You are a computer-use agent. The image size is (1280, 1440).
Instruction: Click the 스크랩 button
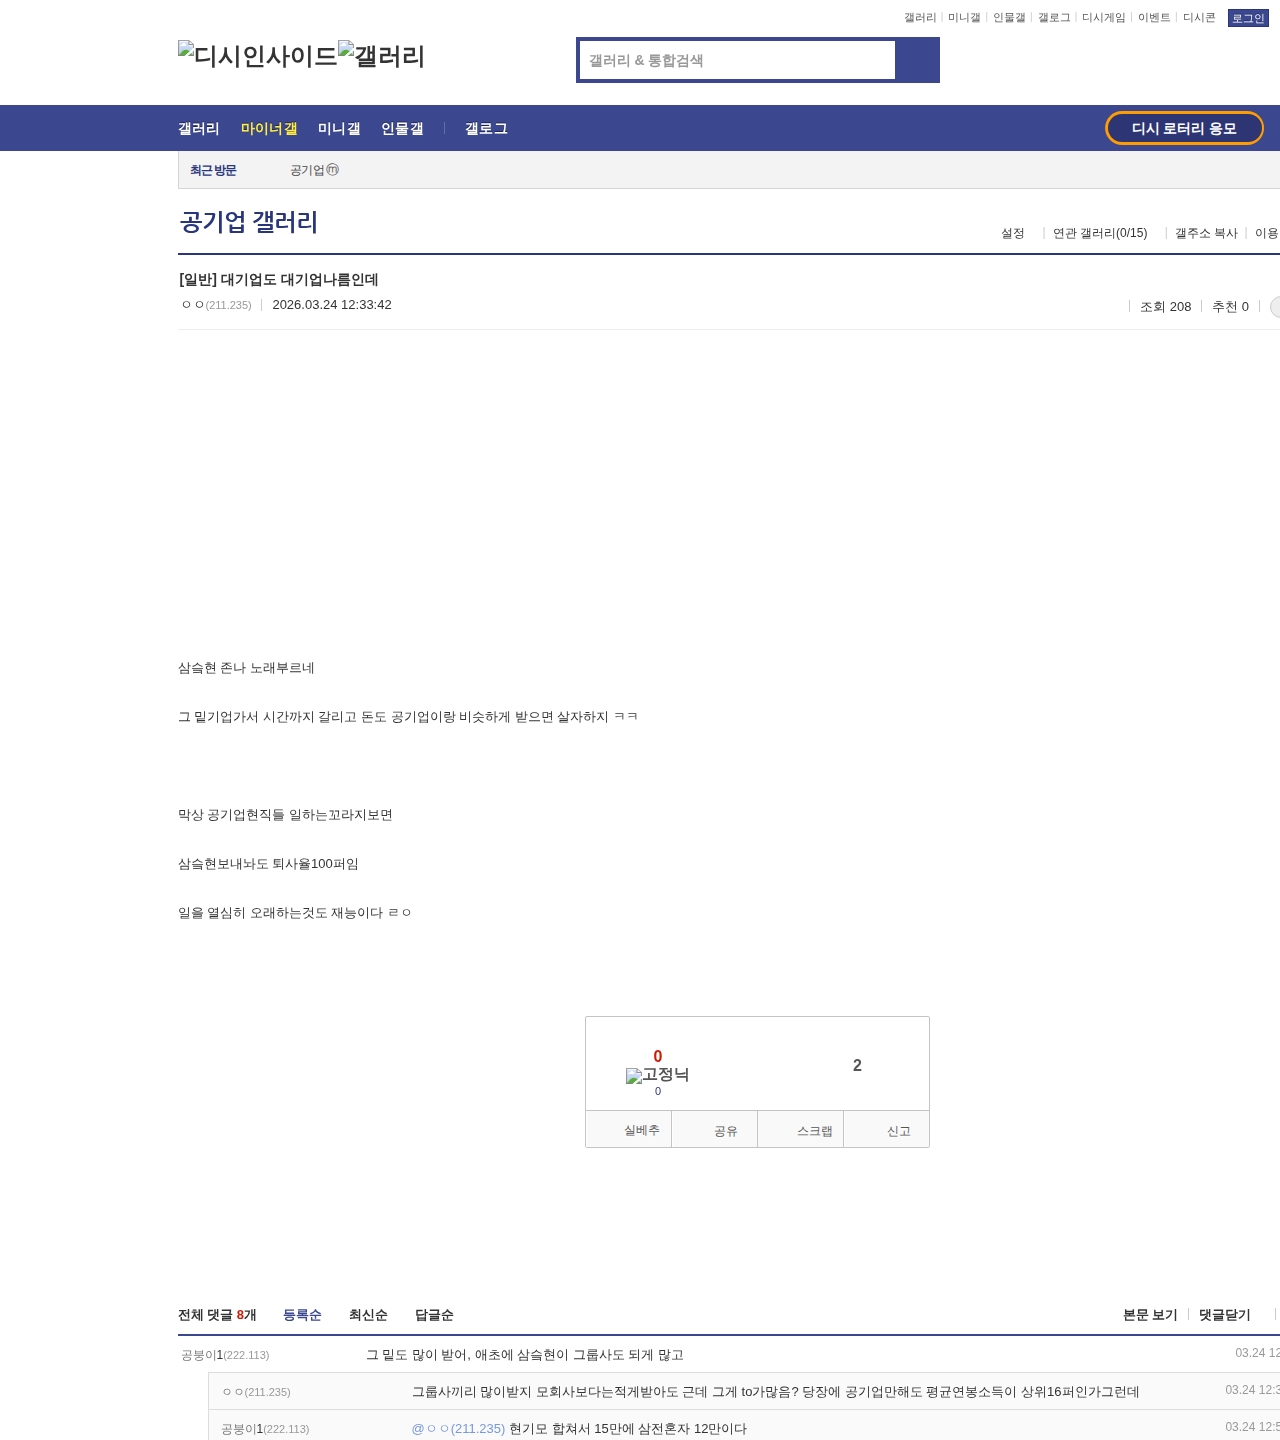[801, 1130]
